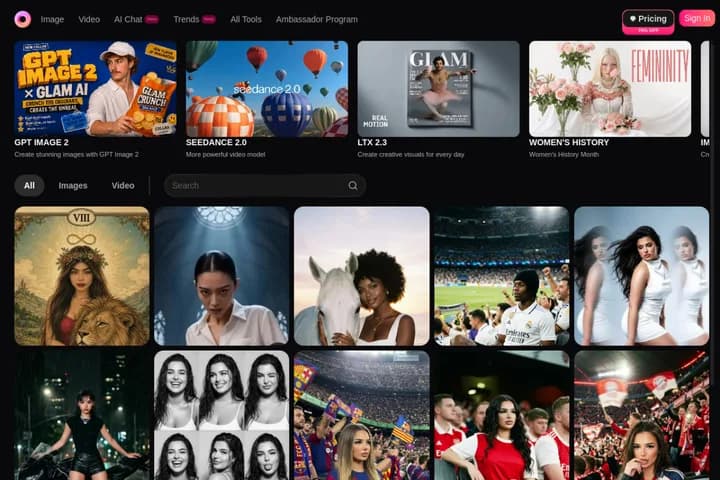Open the Trends menu item
The width and height of the screenshot is (720, 480).
click(x=194, y=19)
